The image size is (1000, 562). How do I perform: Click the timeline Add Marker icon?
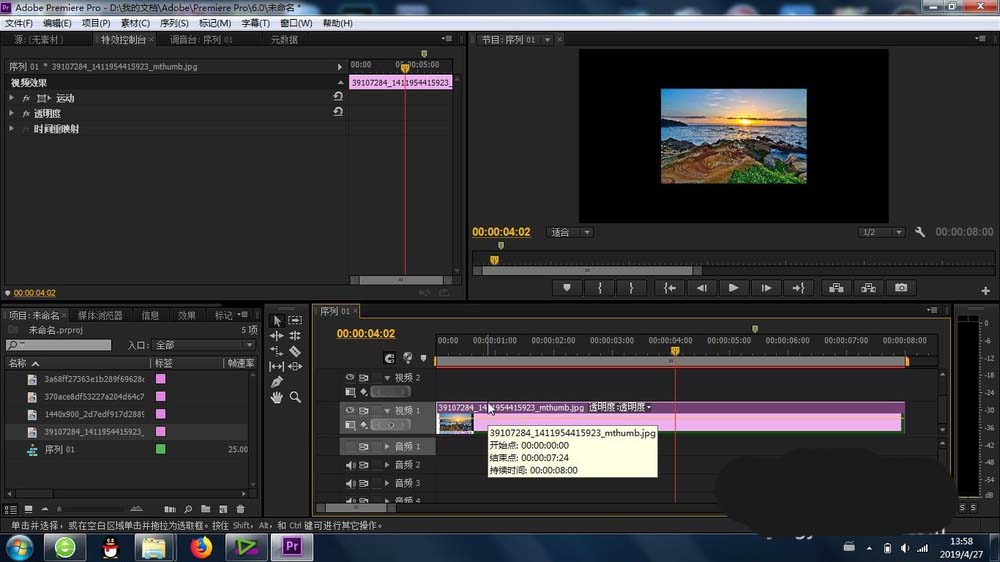(x=423, y=359)
